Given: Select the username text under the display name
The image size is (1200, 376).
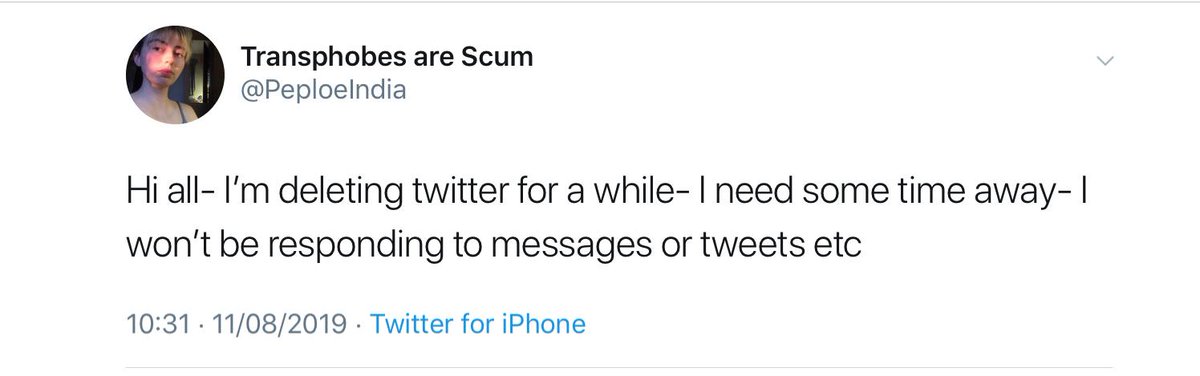Looking at the screenshot, I should [x=325, y=91].
